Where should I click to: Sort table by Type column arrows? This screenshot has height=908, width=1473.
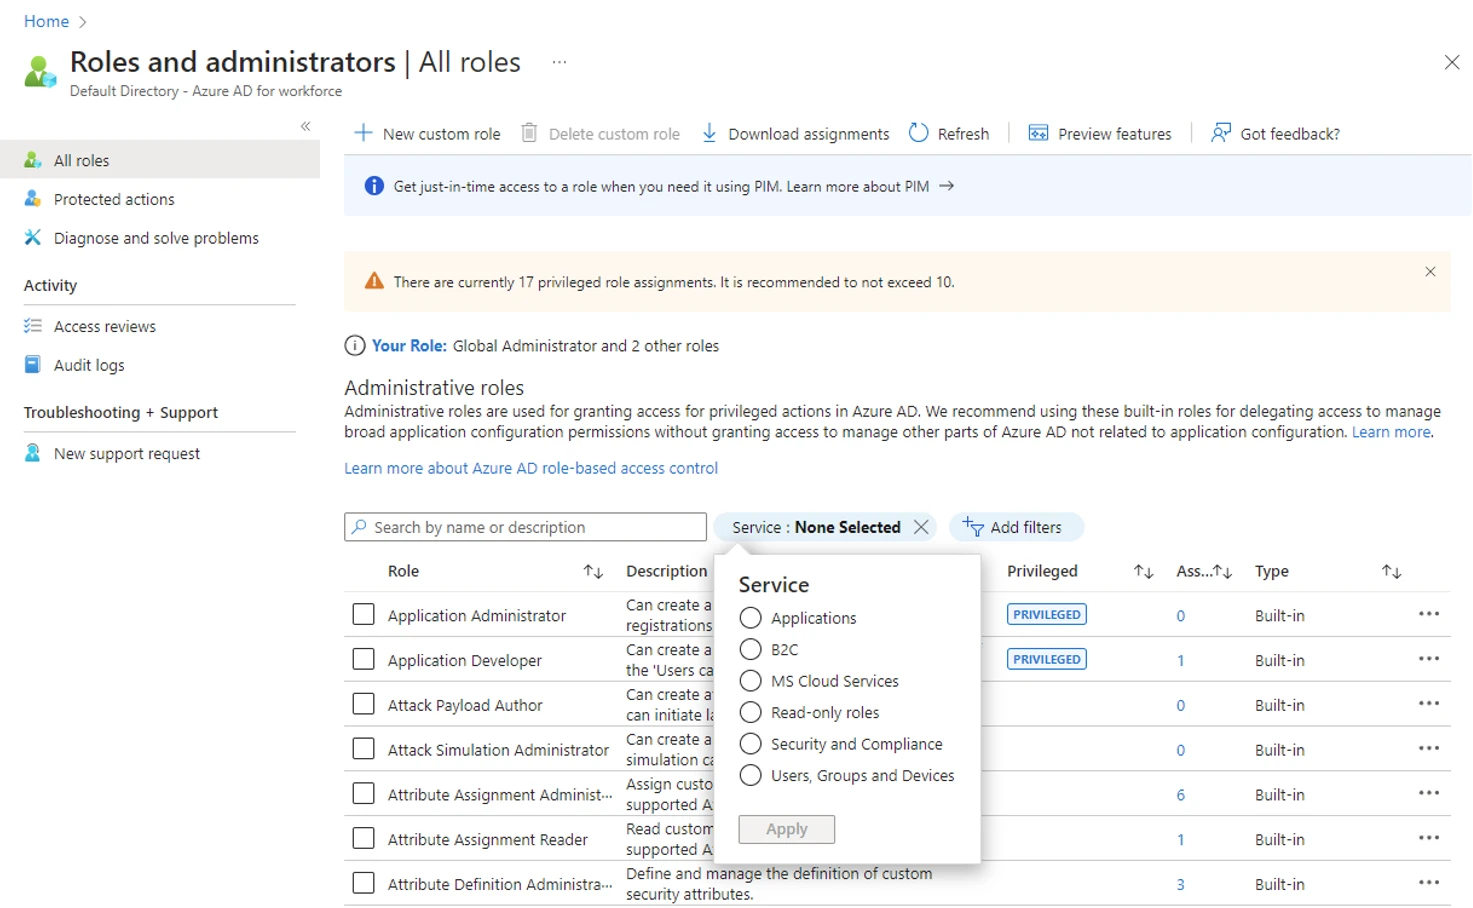pyautogui.click(x=1392, y=572)
